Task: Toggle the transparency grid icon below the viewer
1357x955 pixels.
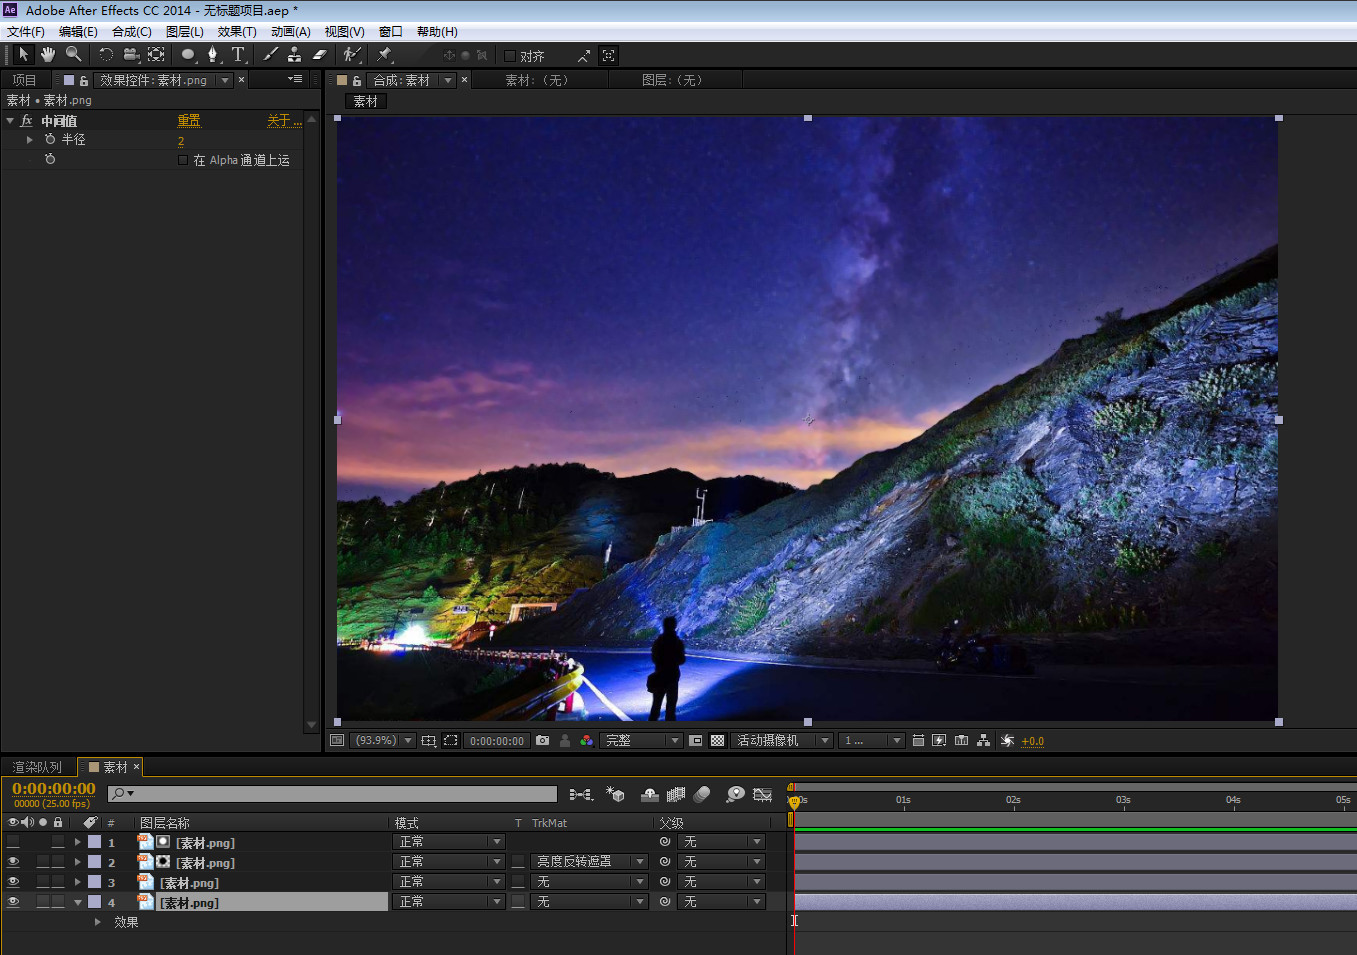Action: [x=717, y=741]
